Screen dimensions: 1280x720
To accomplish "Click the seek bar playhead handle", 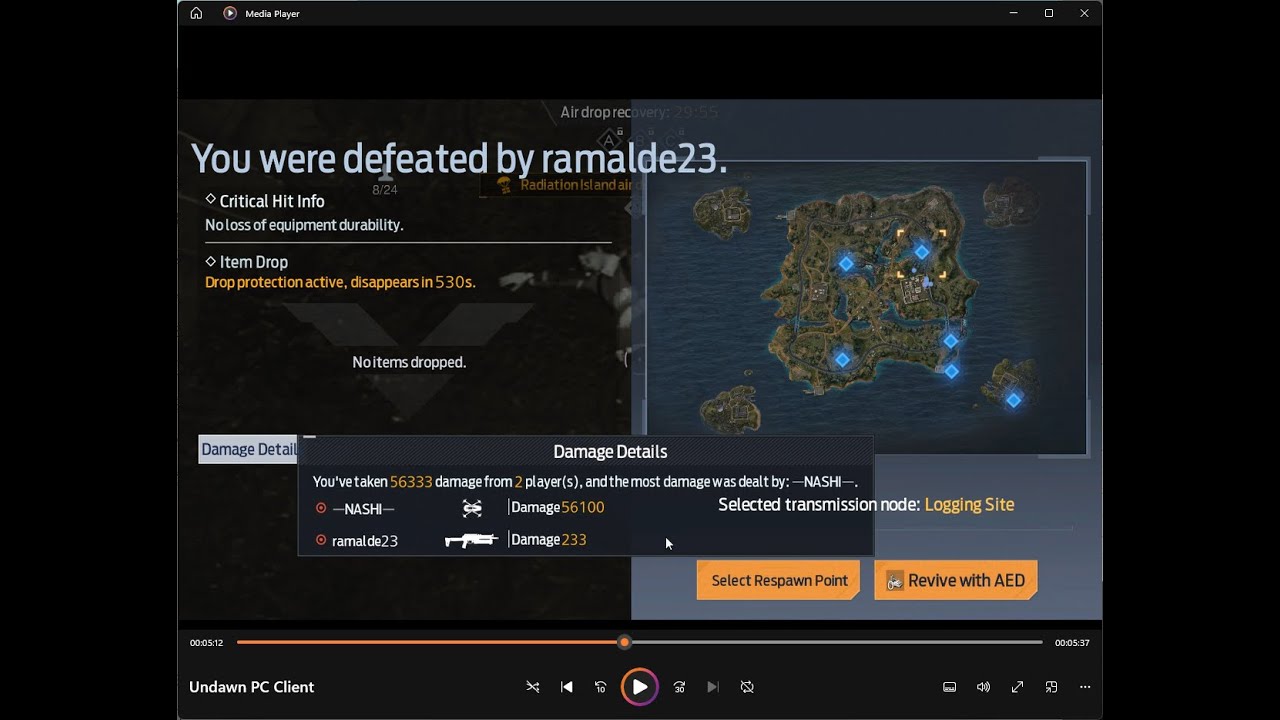I will click(x=625, y=642).
